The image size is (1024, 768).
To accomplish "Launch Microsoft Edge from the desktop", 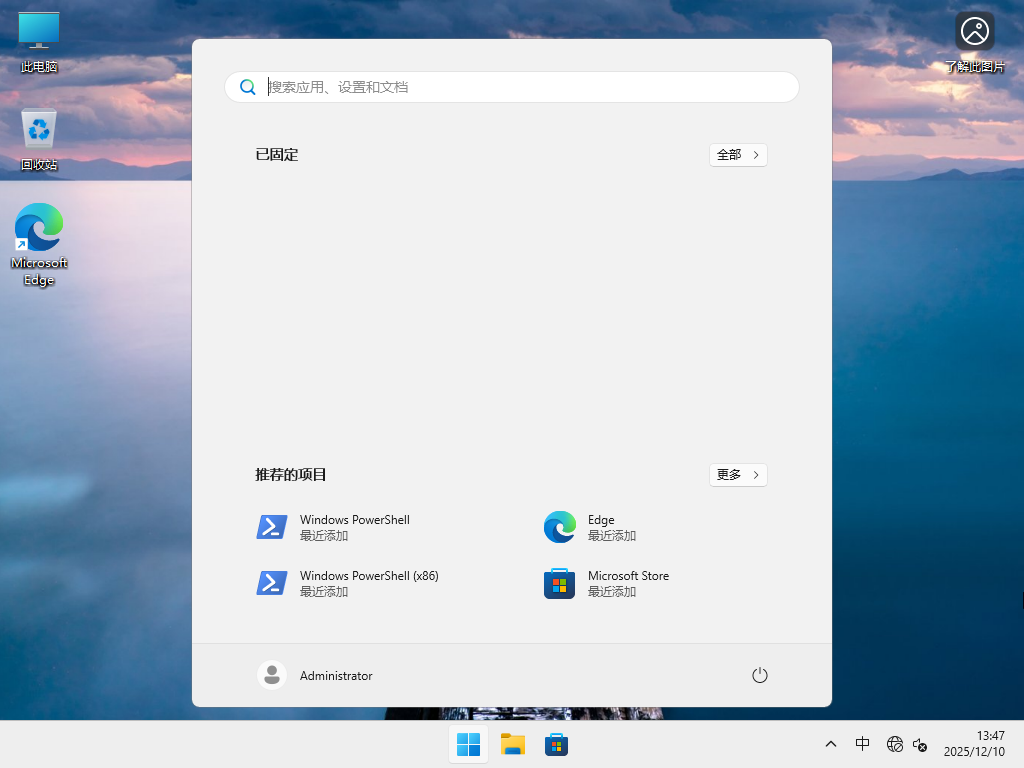I will click(38, 235).
